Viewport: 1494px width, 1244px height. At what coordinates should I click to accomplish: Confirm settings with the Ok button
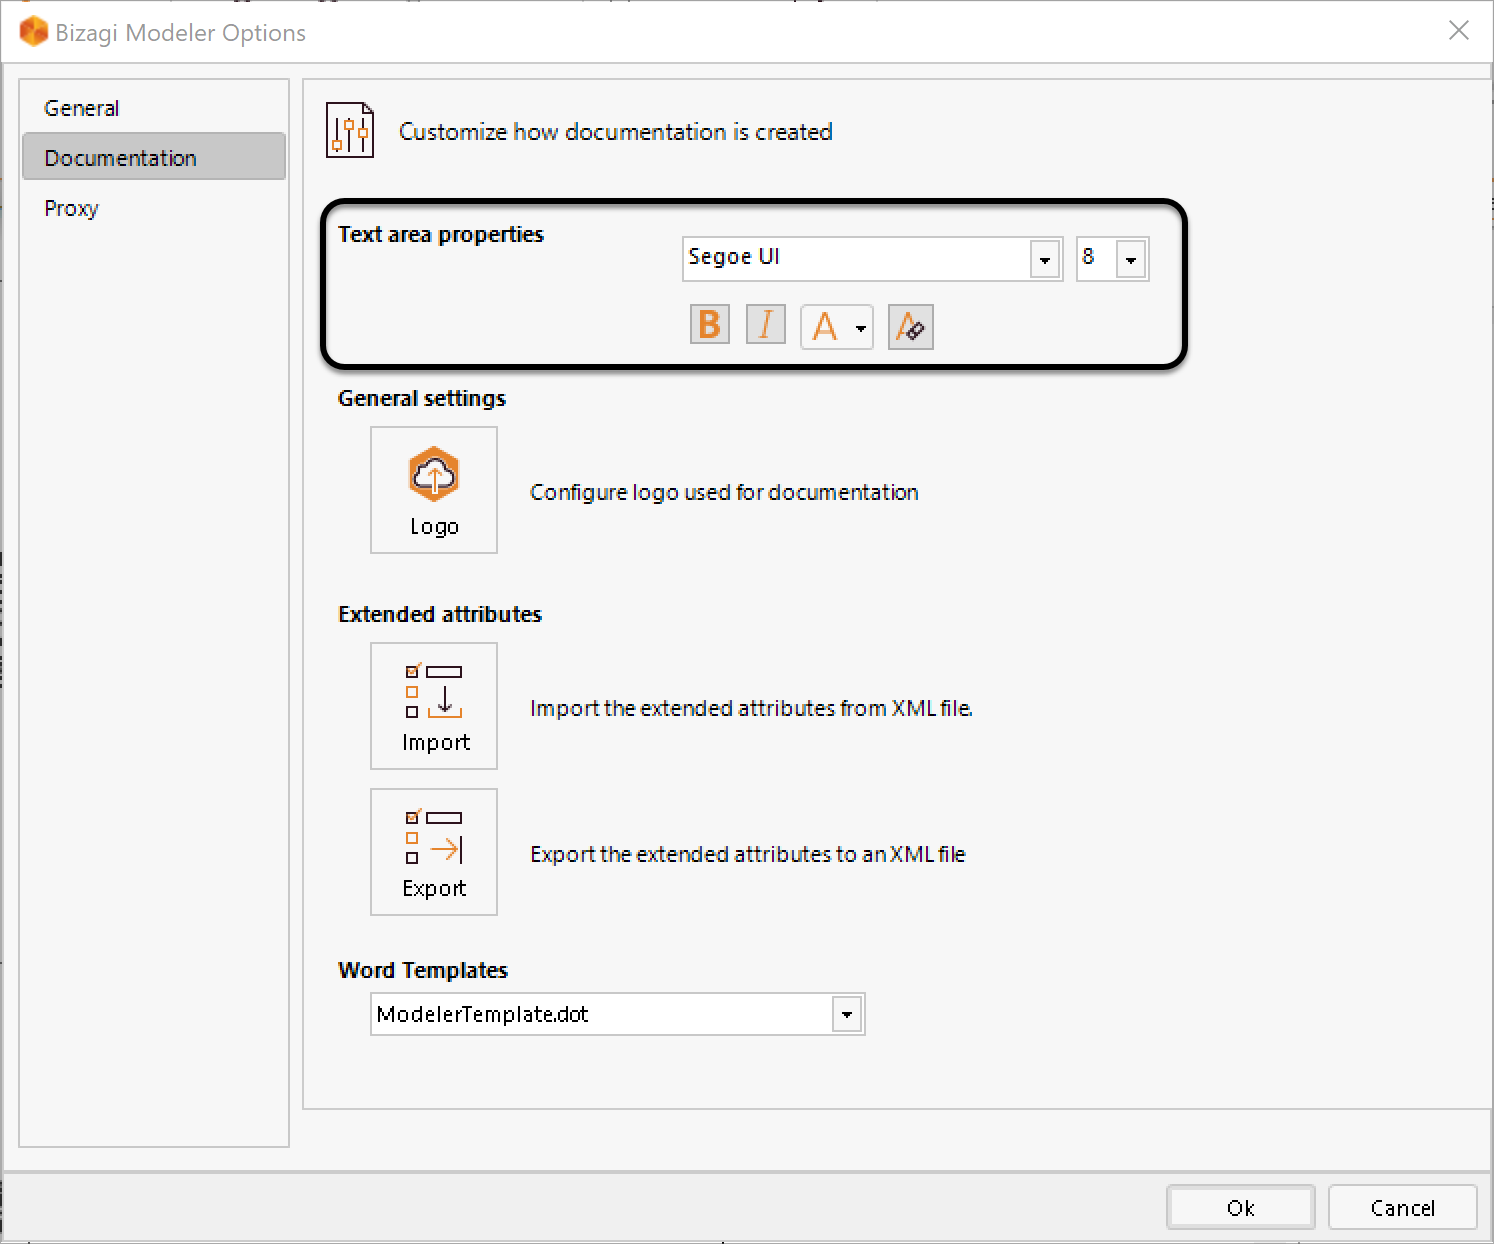point(1240,1208)
